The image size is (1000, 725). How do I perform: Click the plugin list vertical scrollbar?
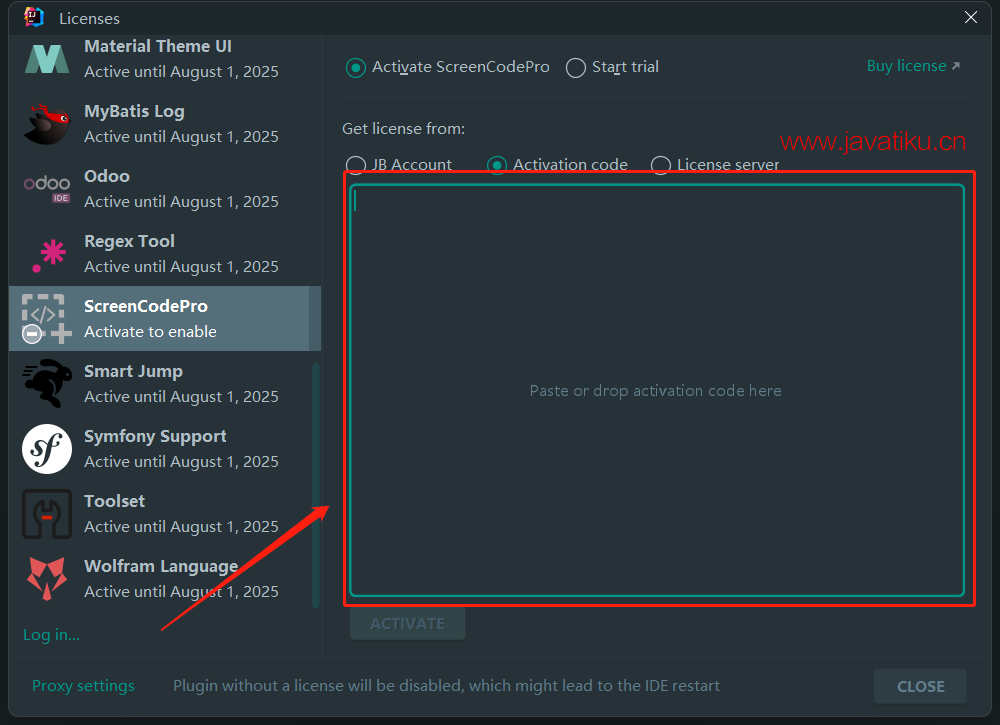315,485
